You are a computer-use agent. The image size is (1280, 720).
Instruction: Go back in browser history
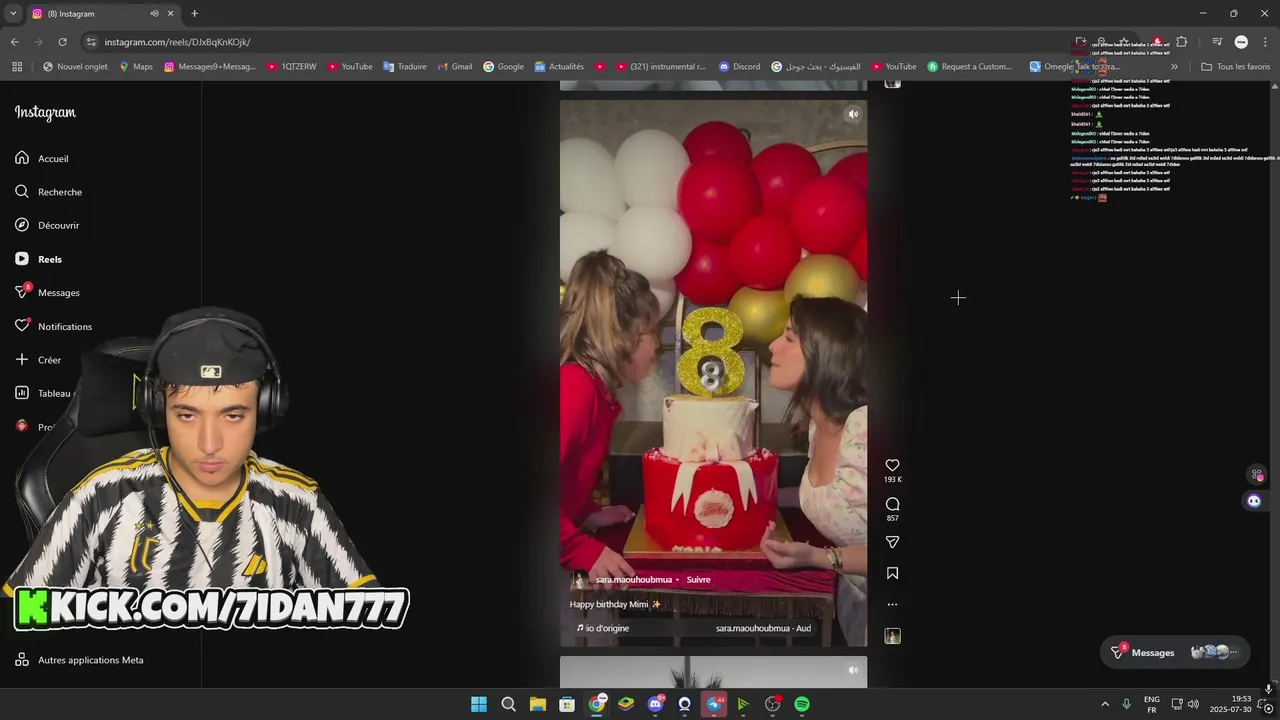point(14,42)
